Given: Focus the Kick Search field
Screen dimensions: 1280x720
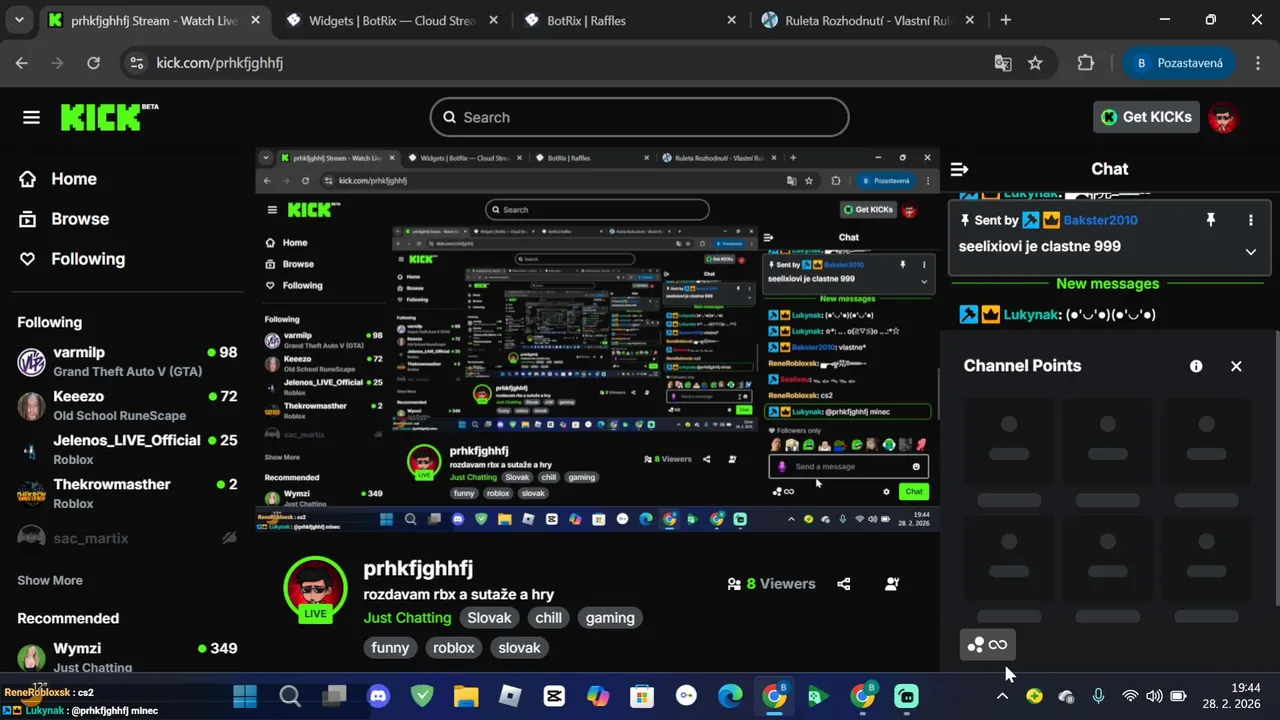Looking at the screenshot, I should pyautogui.click(x=639, y=117).
